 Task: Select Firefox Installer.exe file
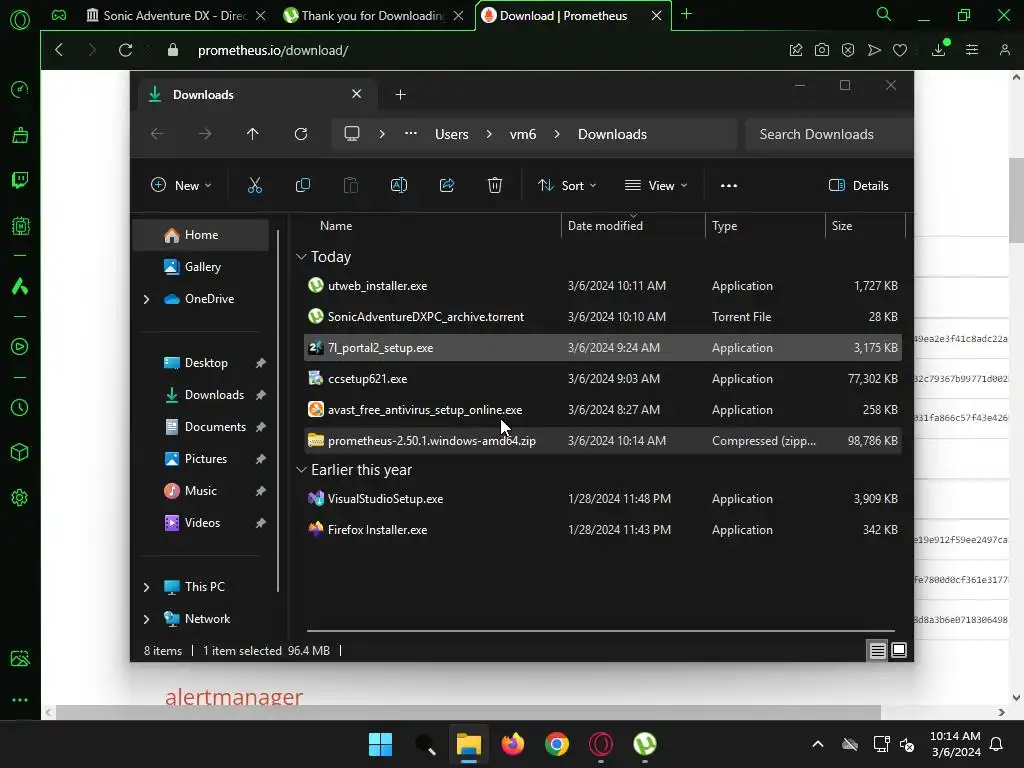tap(603, 530)
